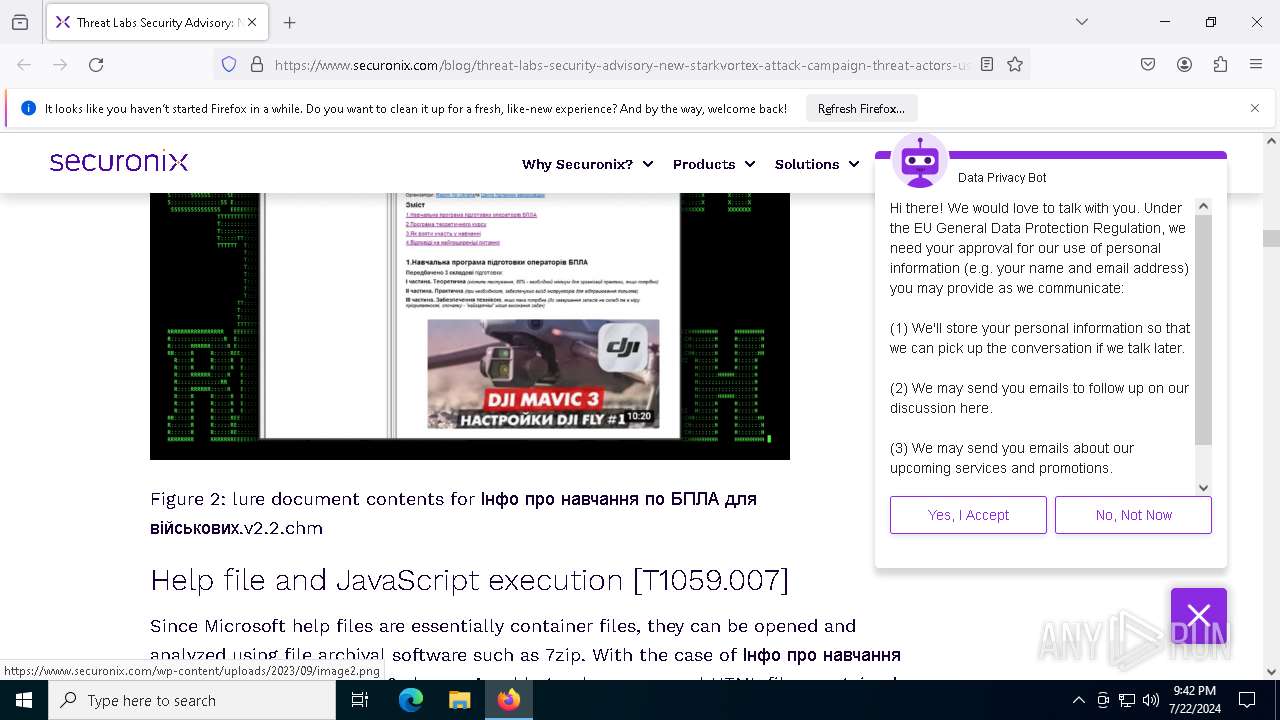Open Task View from taskbar

pyautogui.click(x=360, y=700)
